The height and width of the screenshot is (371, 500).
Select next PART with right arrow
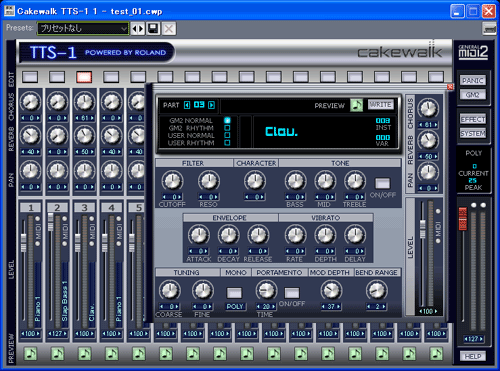(x=211, y=105)
